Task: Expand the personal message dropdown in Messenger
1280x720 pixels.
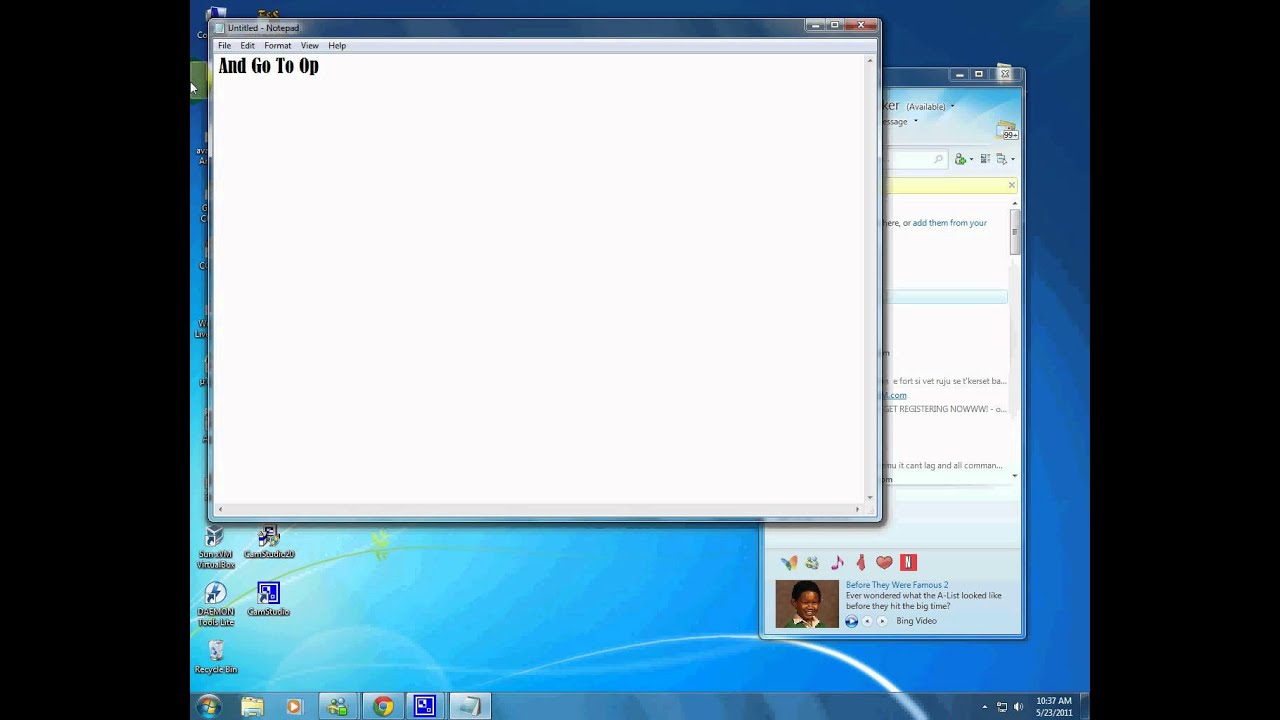Action: (x=915, y=122)
